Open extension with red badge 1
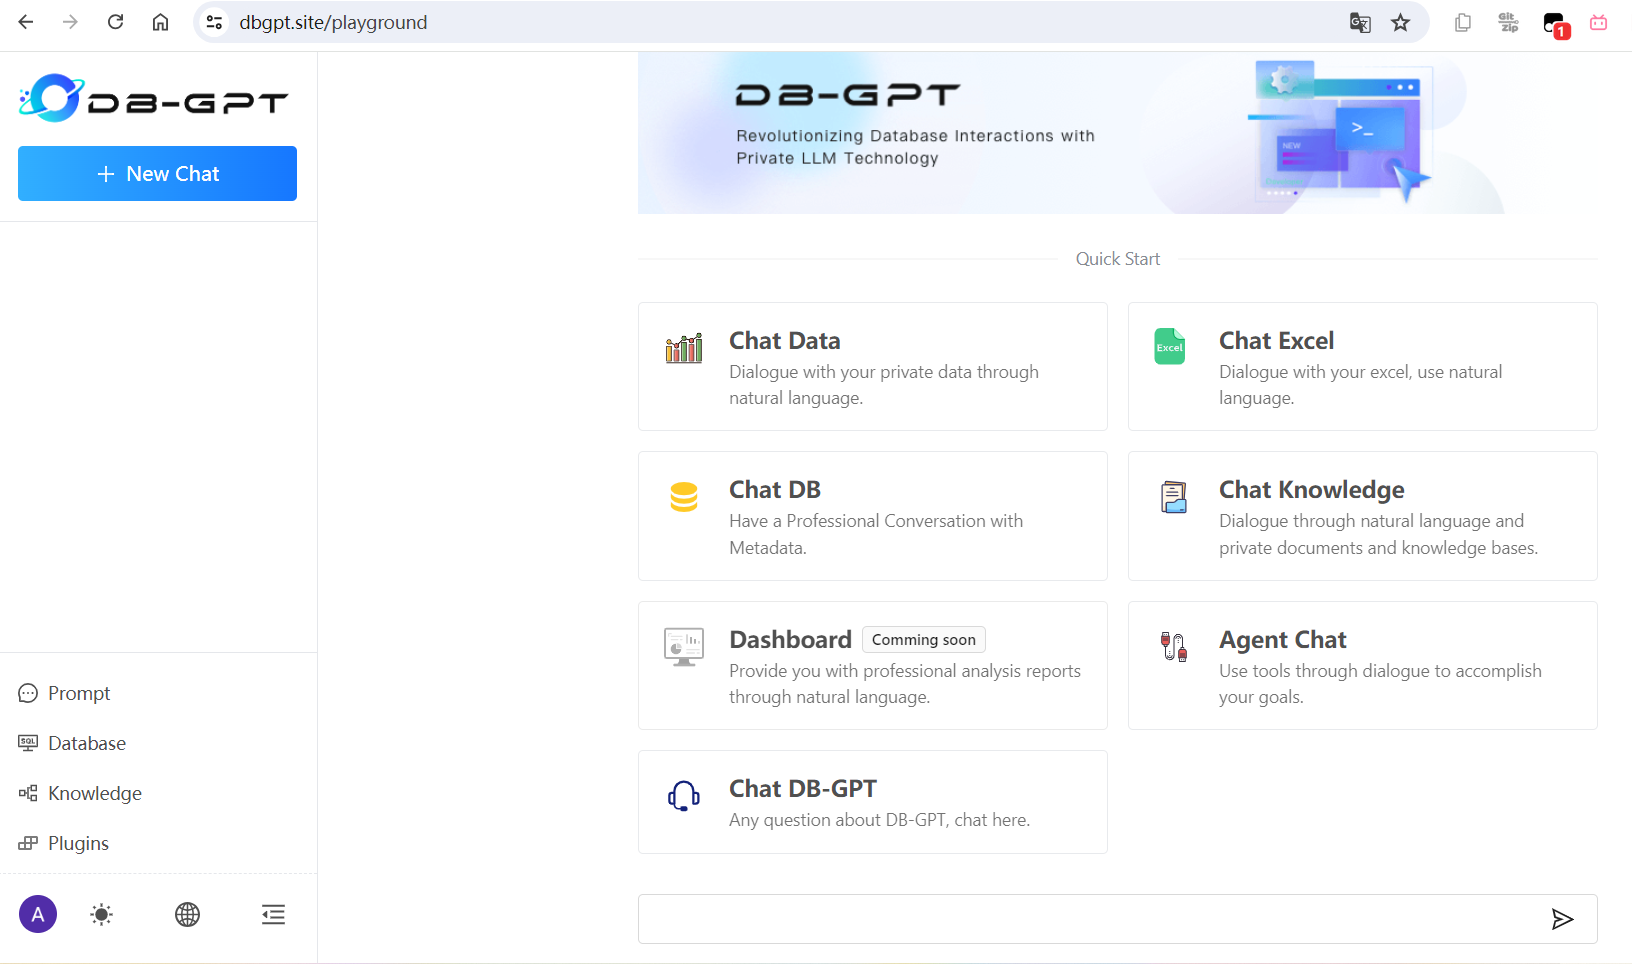 coord(1556,24)
